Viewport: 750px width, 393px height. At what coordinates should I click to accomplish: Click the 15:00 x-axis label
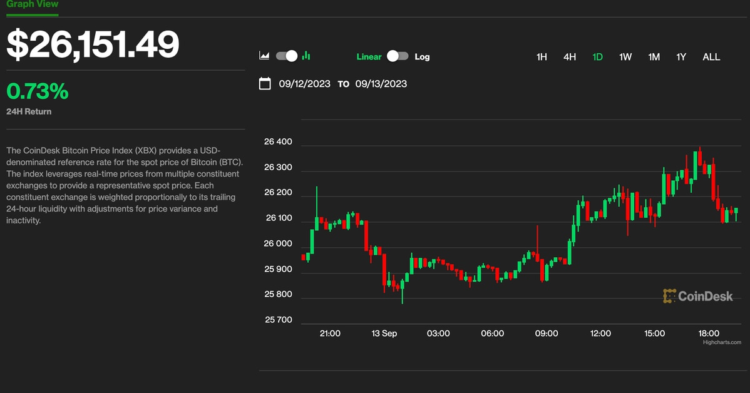tap(654, 333)
